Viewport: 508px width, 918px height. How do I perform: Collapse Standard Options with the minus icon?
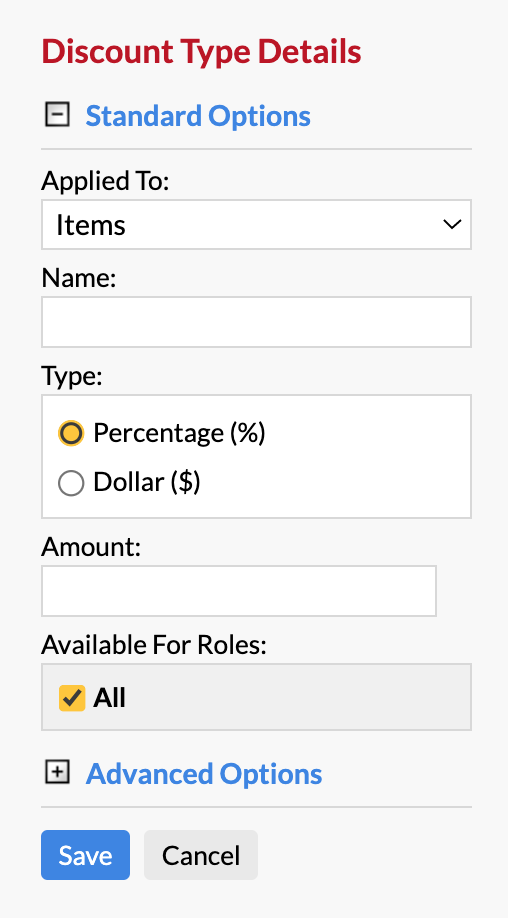tap(57, 114)
